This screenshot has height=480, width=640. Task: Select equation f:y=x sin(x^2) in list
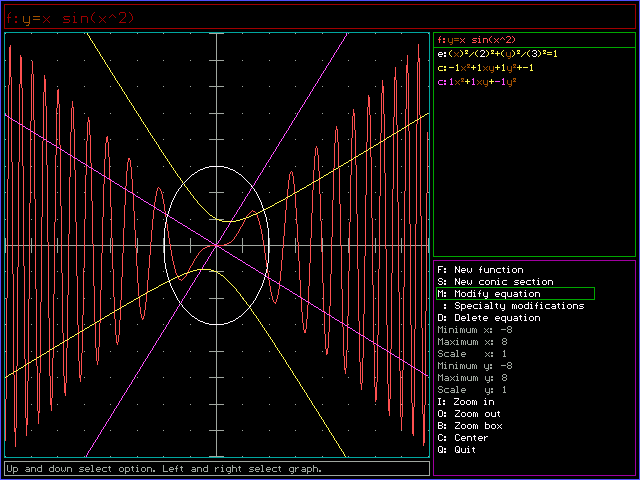click(x=534, y=40)
